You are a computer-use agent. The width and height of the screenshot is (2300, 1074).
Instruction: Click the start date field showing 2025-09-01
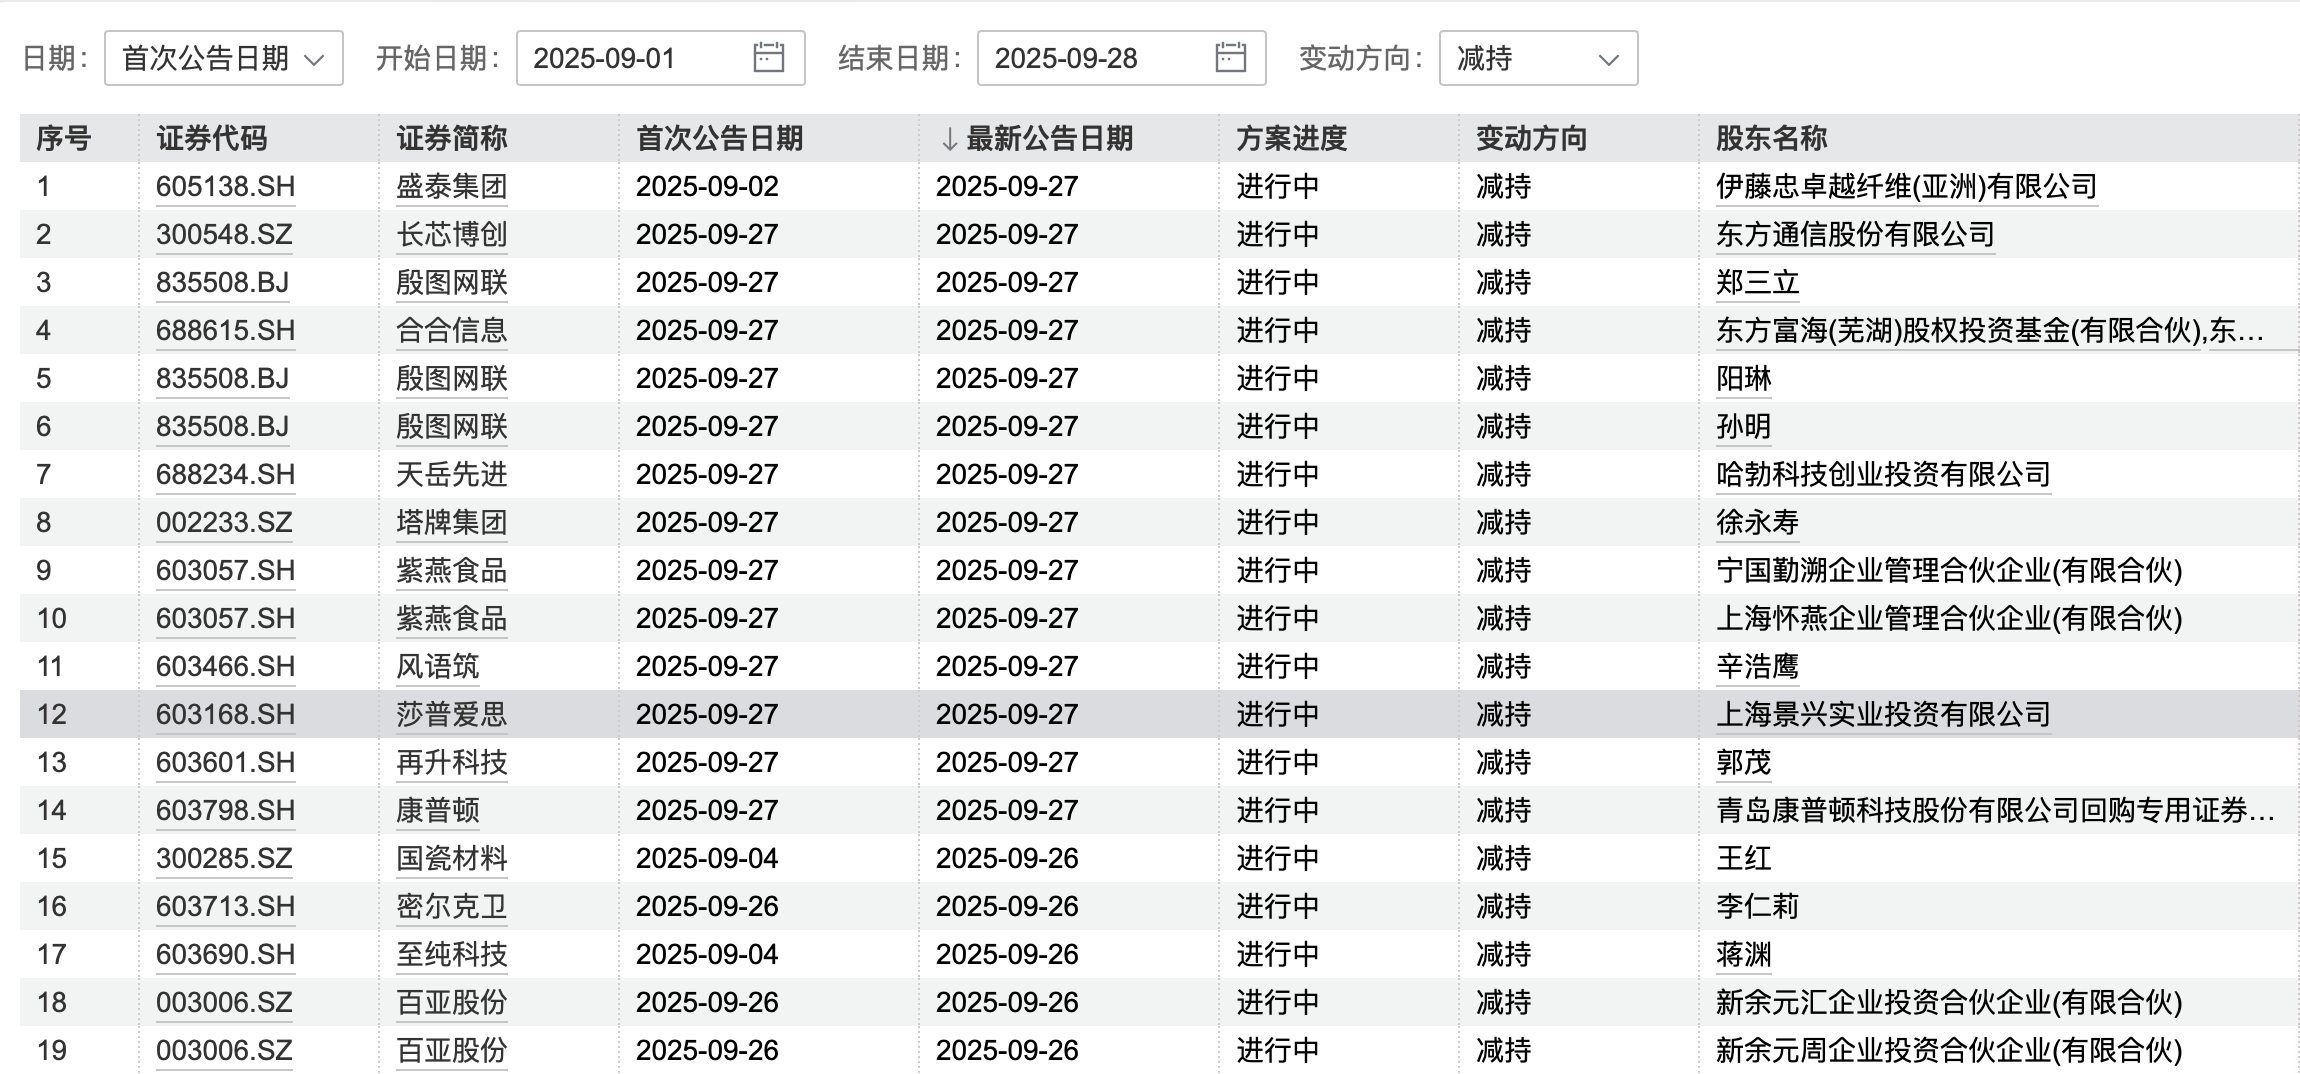click(620, 58)
